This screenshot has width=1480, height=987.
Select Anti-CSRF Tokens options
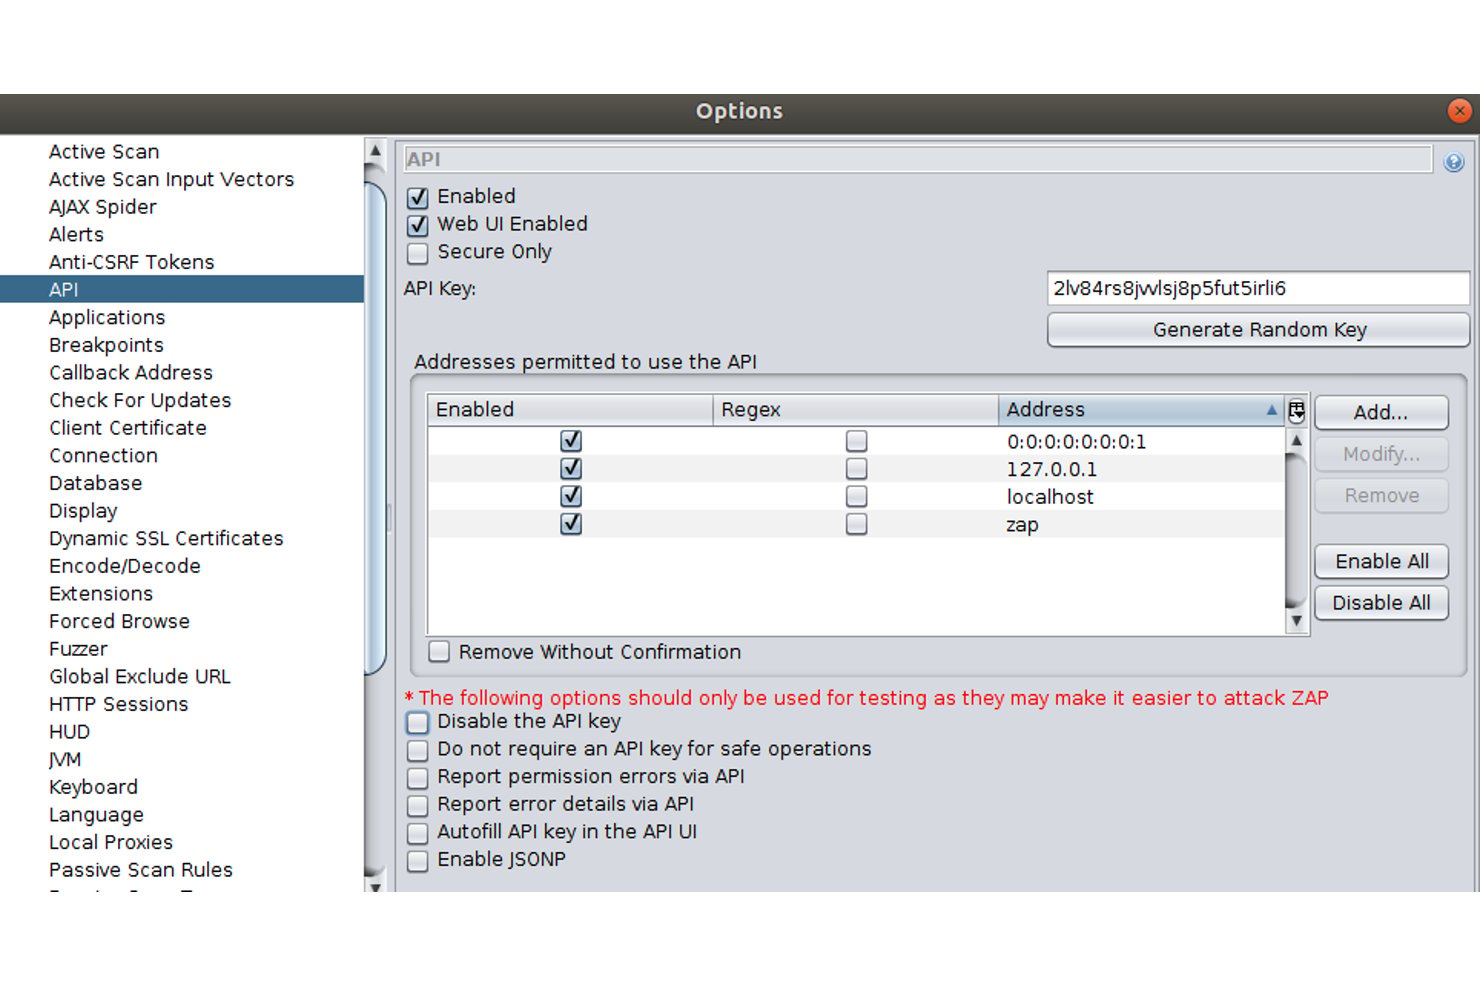pyautogui.click(x=131, y=263)
